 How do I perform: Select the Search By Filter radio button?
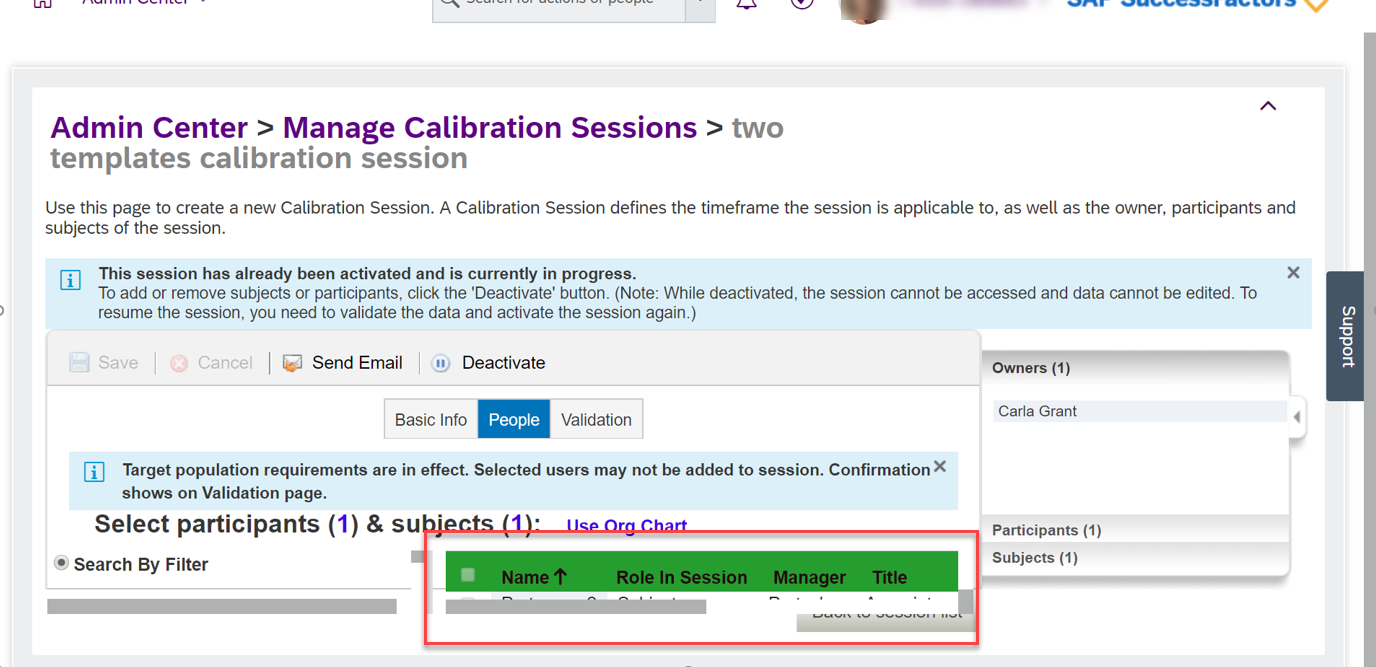pyautogui.click(x=62, y=564)
